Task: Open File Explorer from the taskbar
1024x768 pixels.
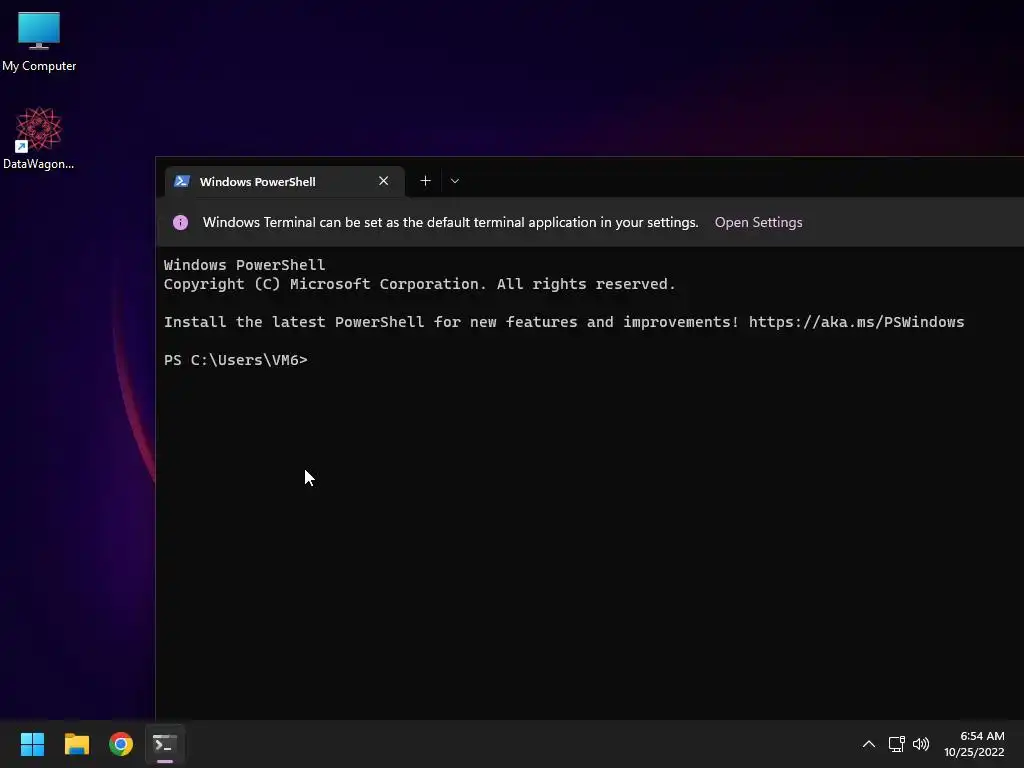Action: click(x=76, y=744)
